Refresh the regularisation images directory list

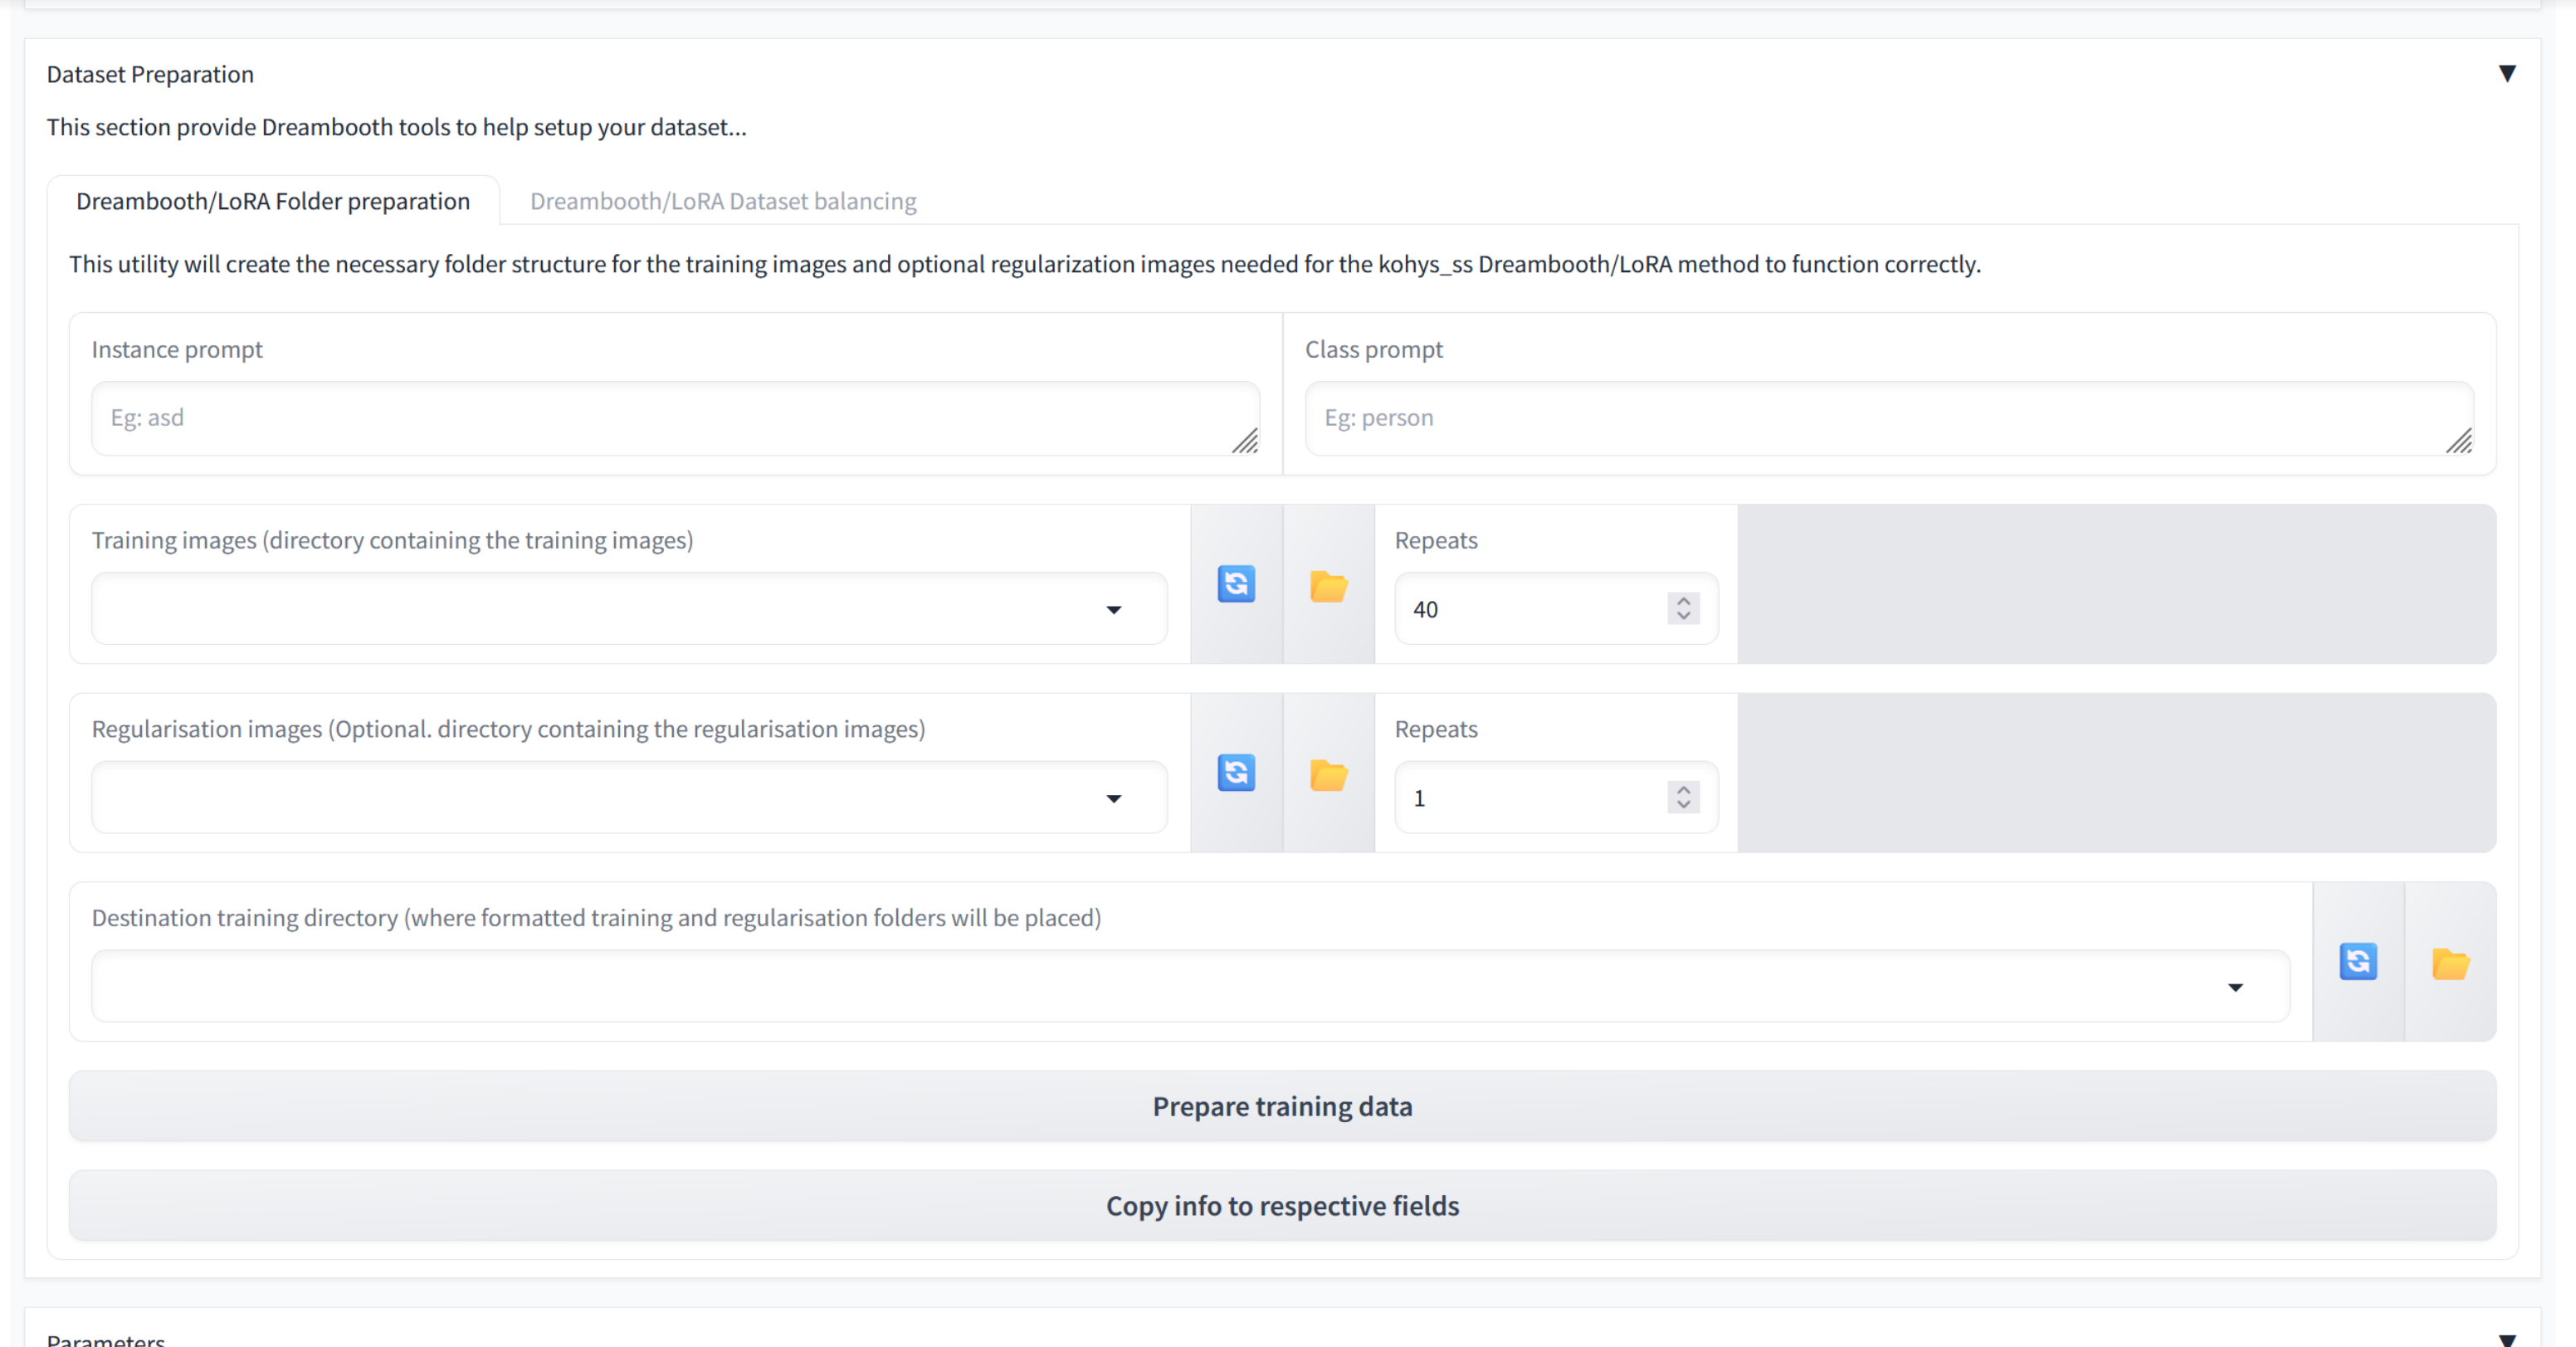click(x=1236, y=773)
